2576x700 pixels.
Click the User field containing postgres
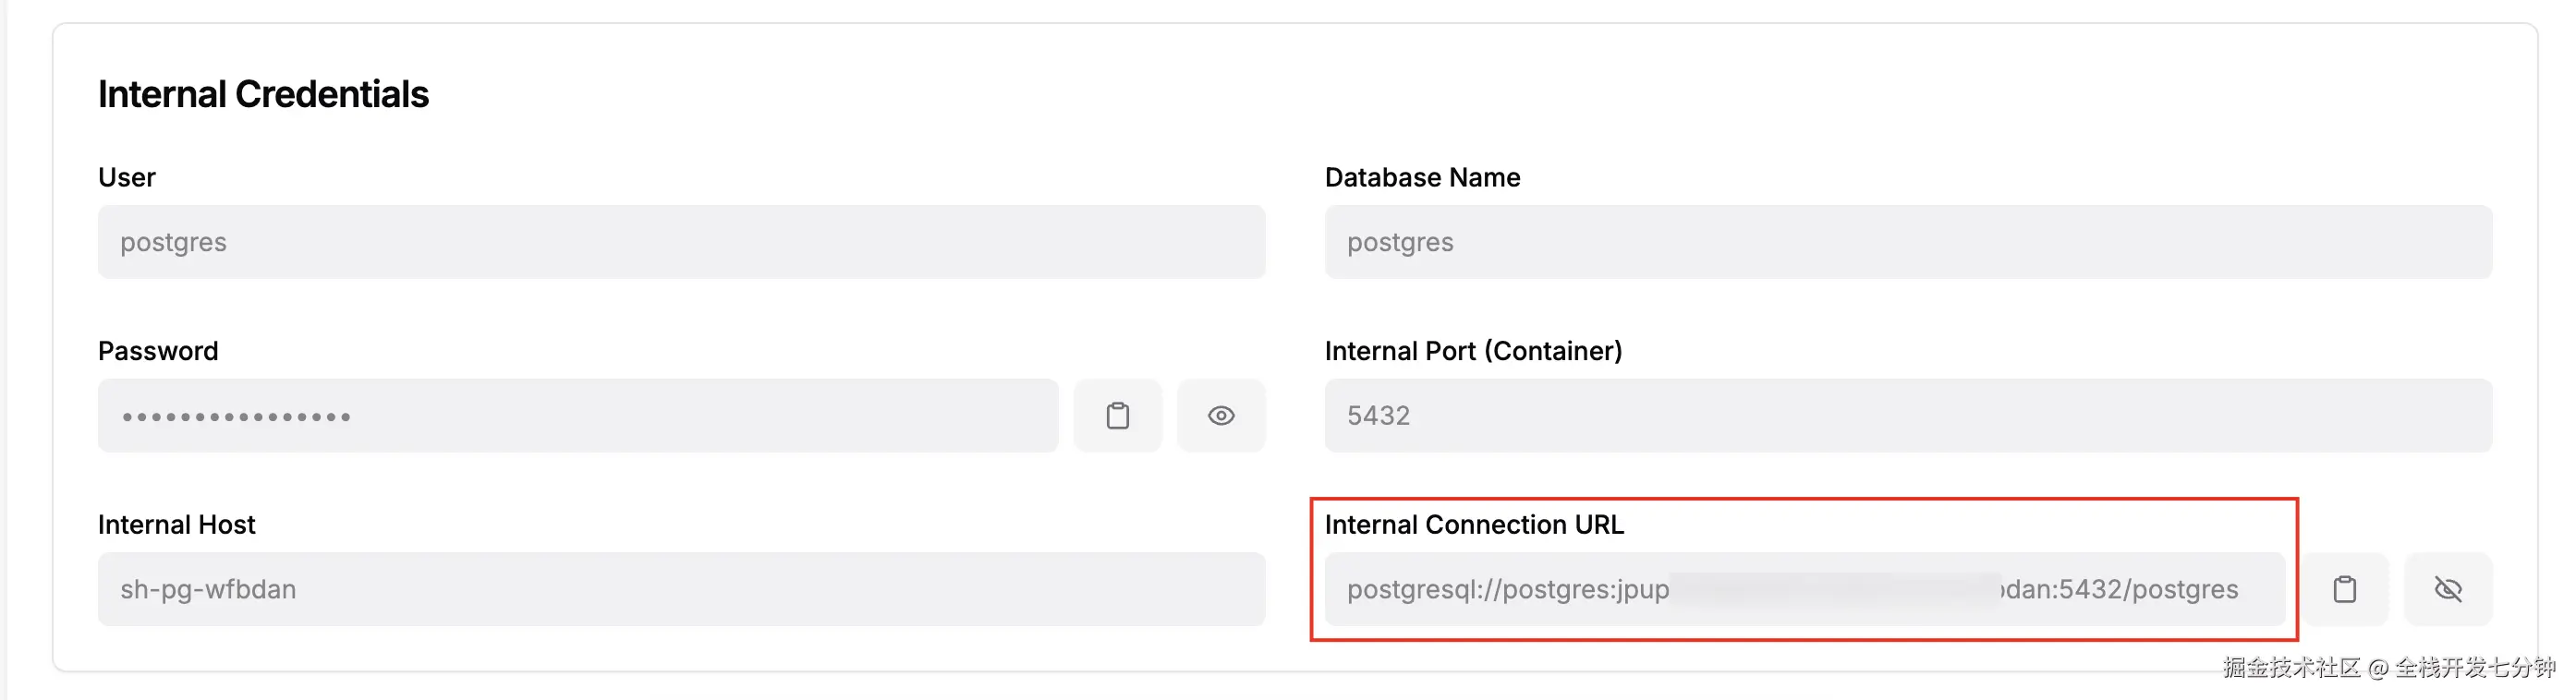click(680, 242)
